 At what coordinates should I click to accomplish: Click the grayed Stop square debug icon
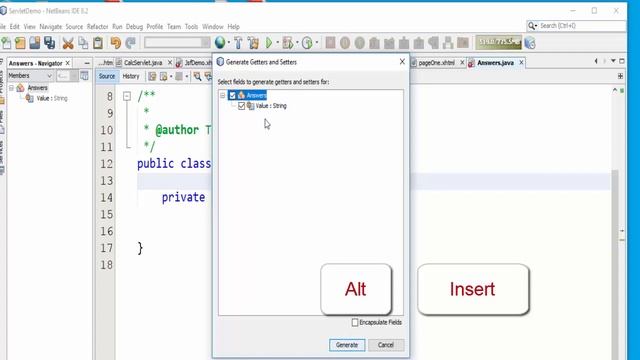pyautogui.click(x=331, y=42)
